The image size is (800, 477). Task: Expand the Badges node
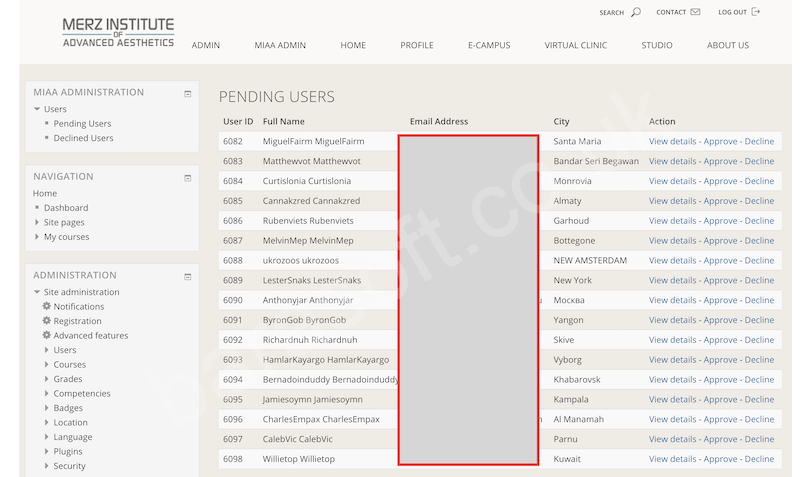[x=46, y=408]
